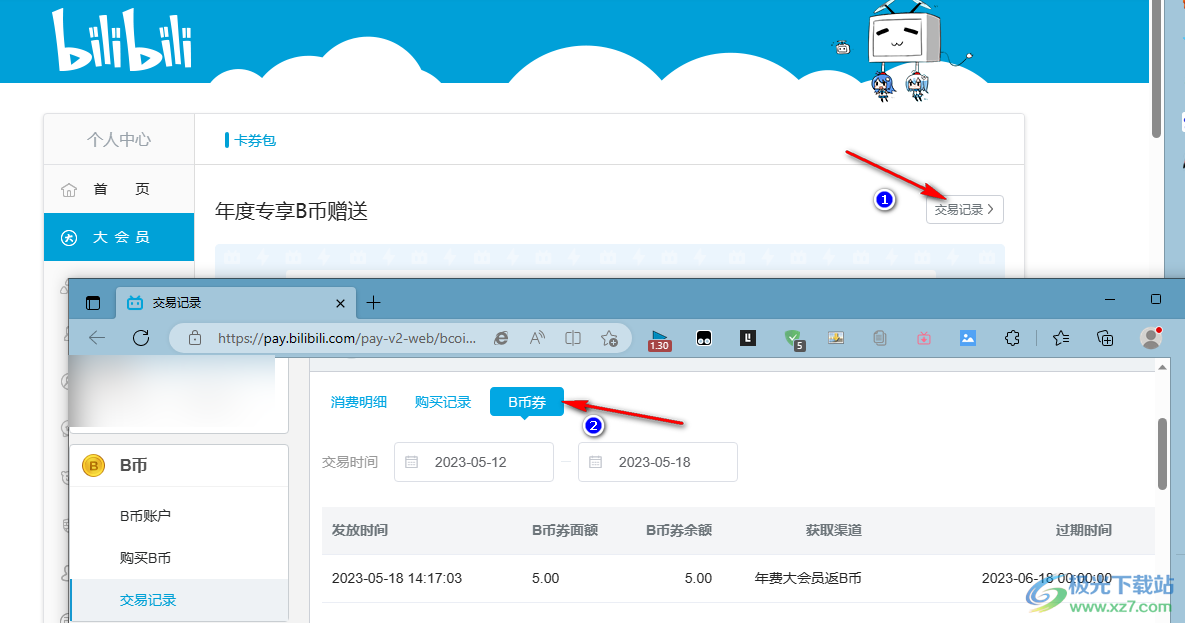
Task: Click the address bar URL pay.bilibili.com
Action: 347,338
